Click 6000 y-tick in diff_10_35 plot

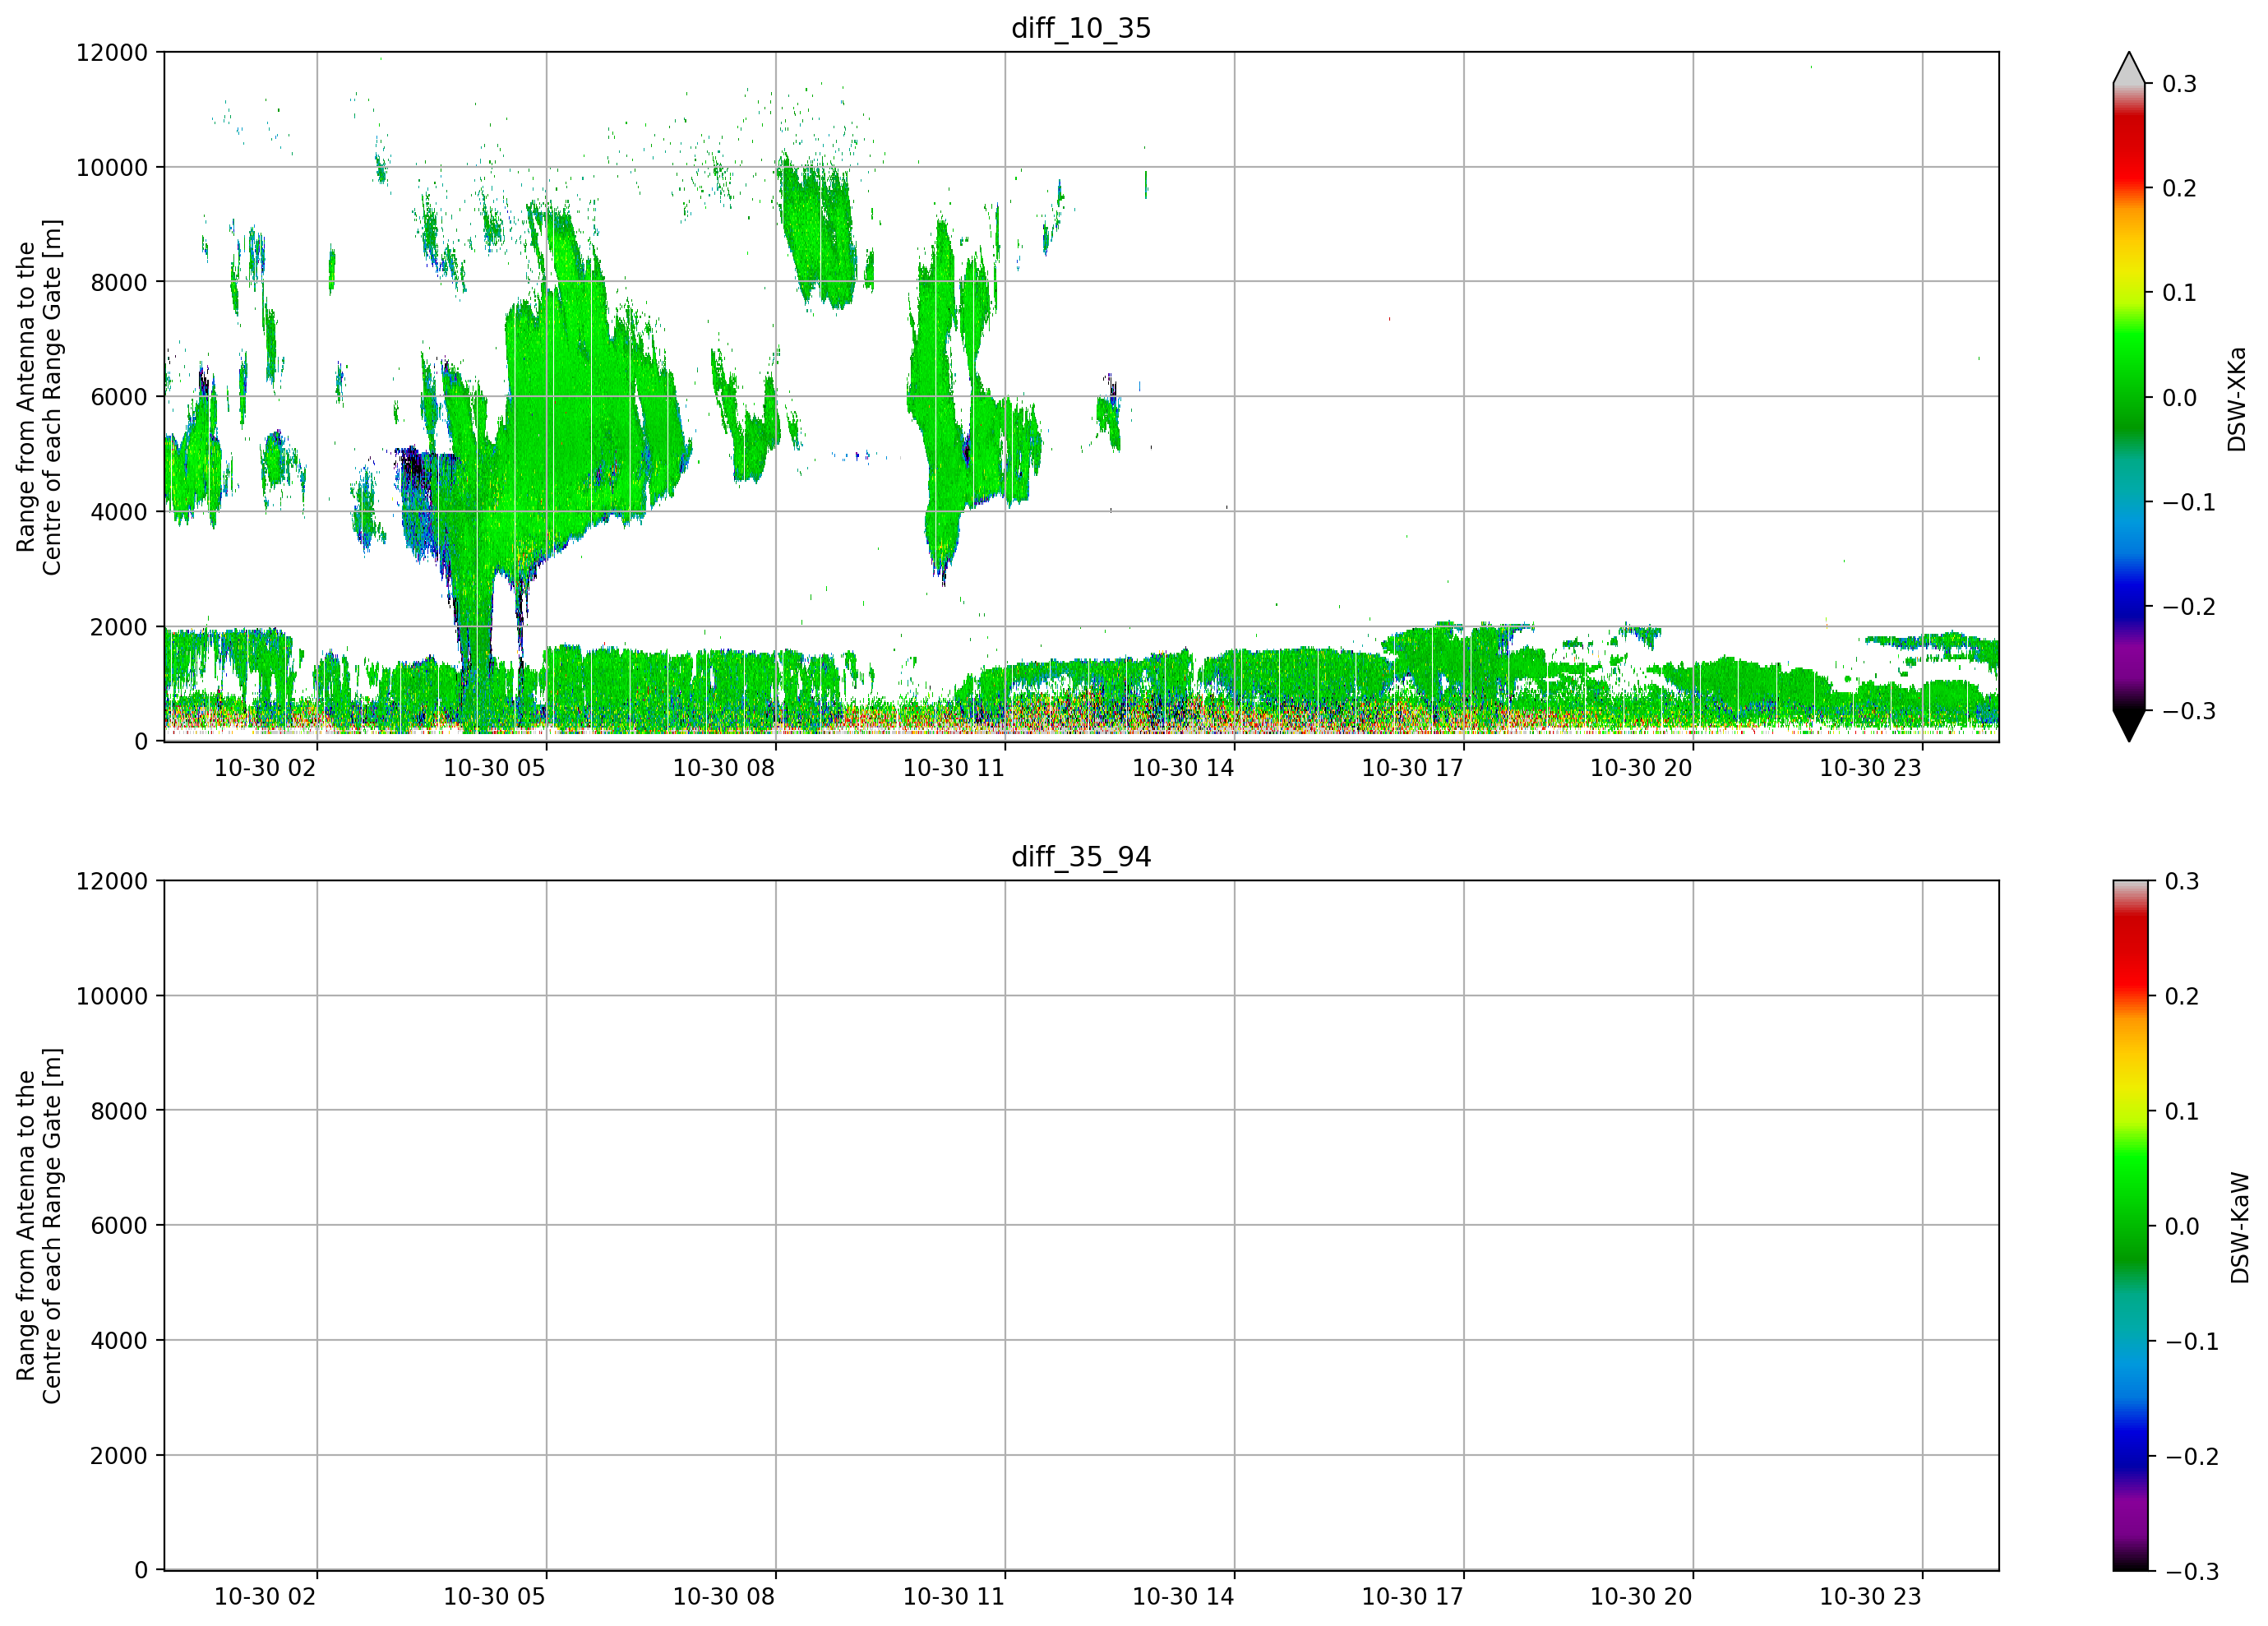click(119, 397)
